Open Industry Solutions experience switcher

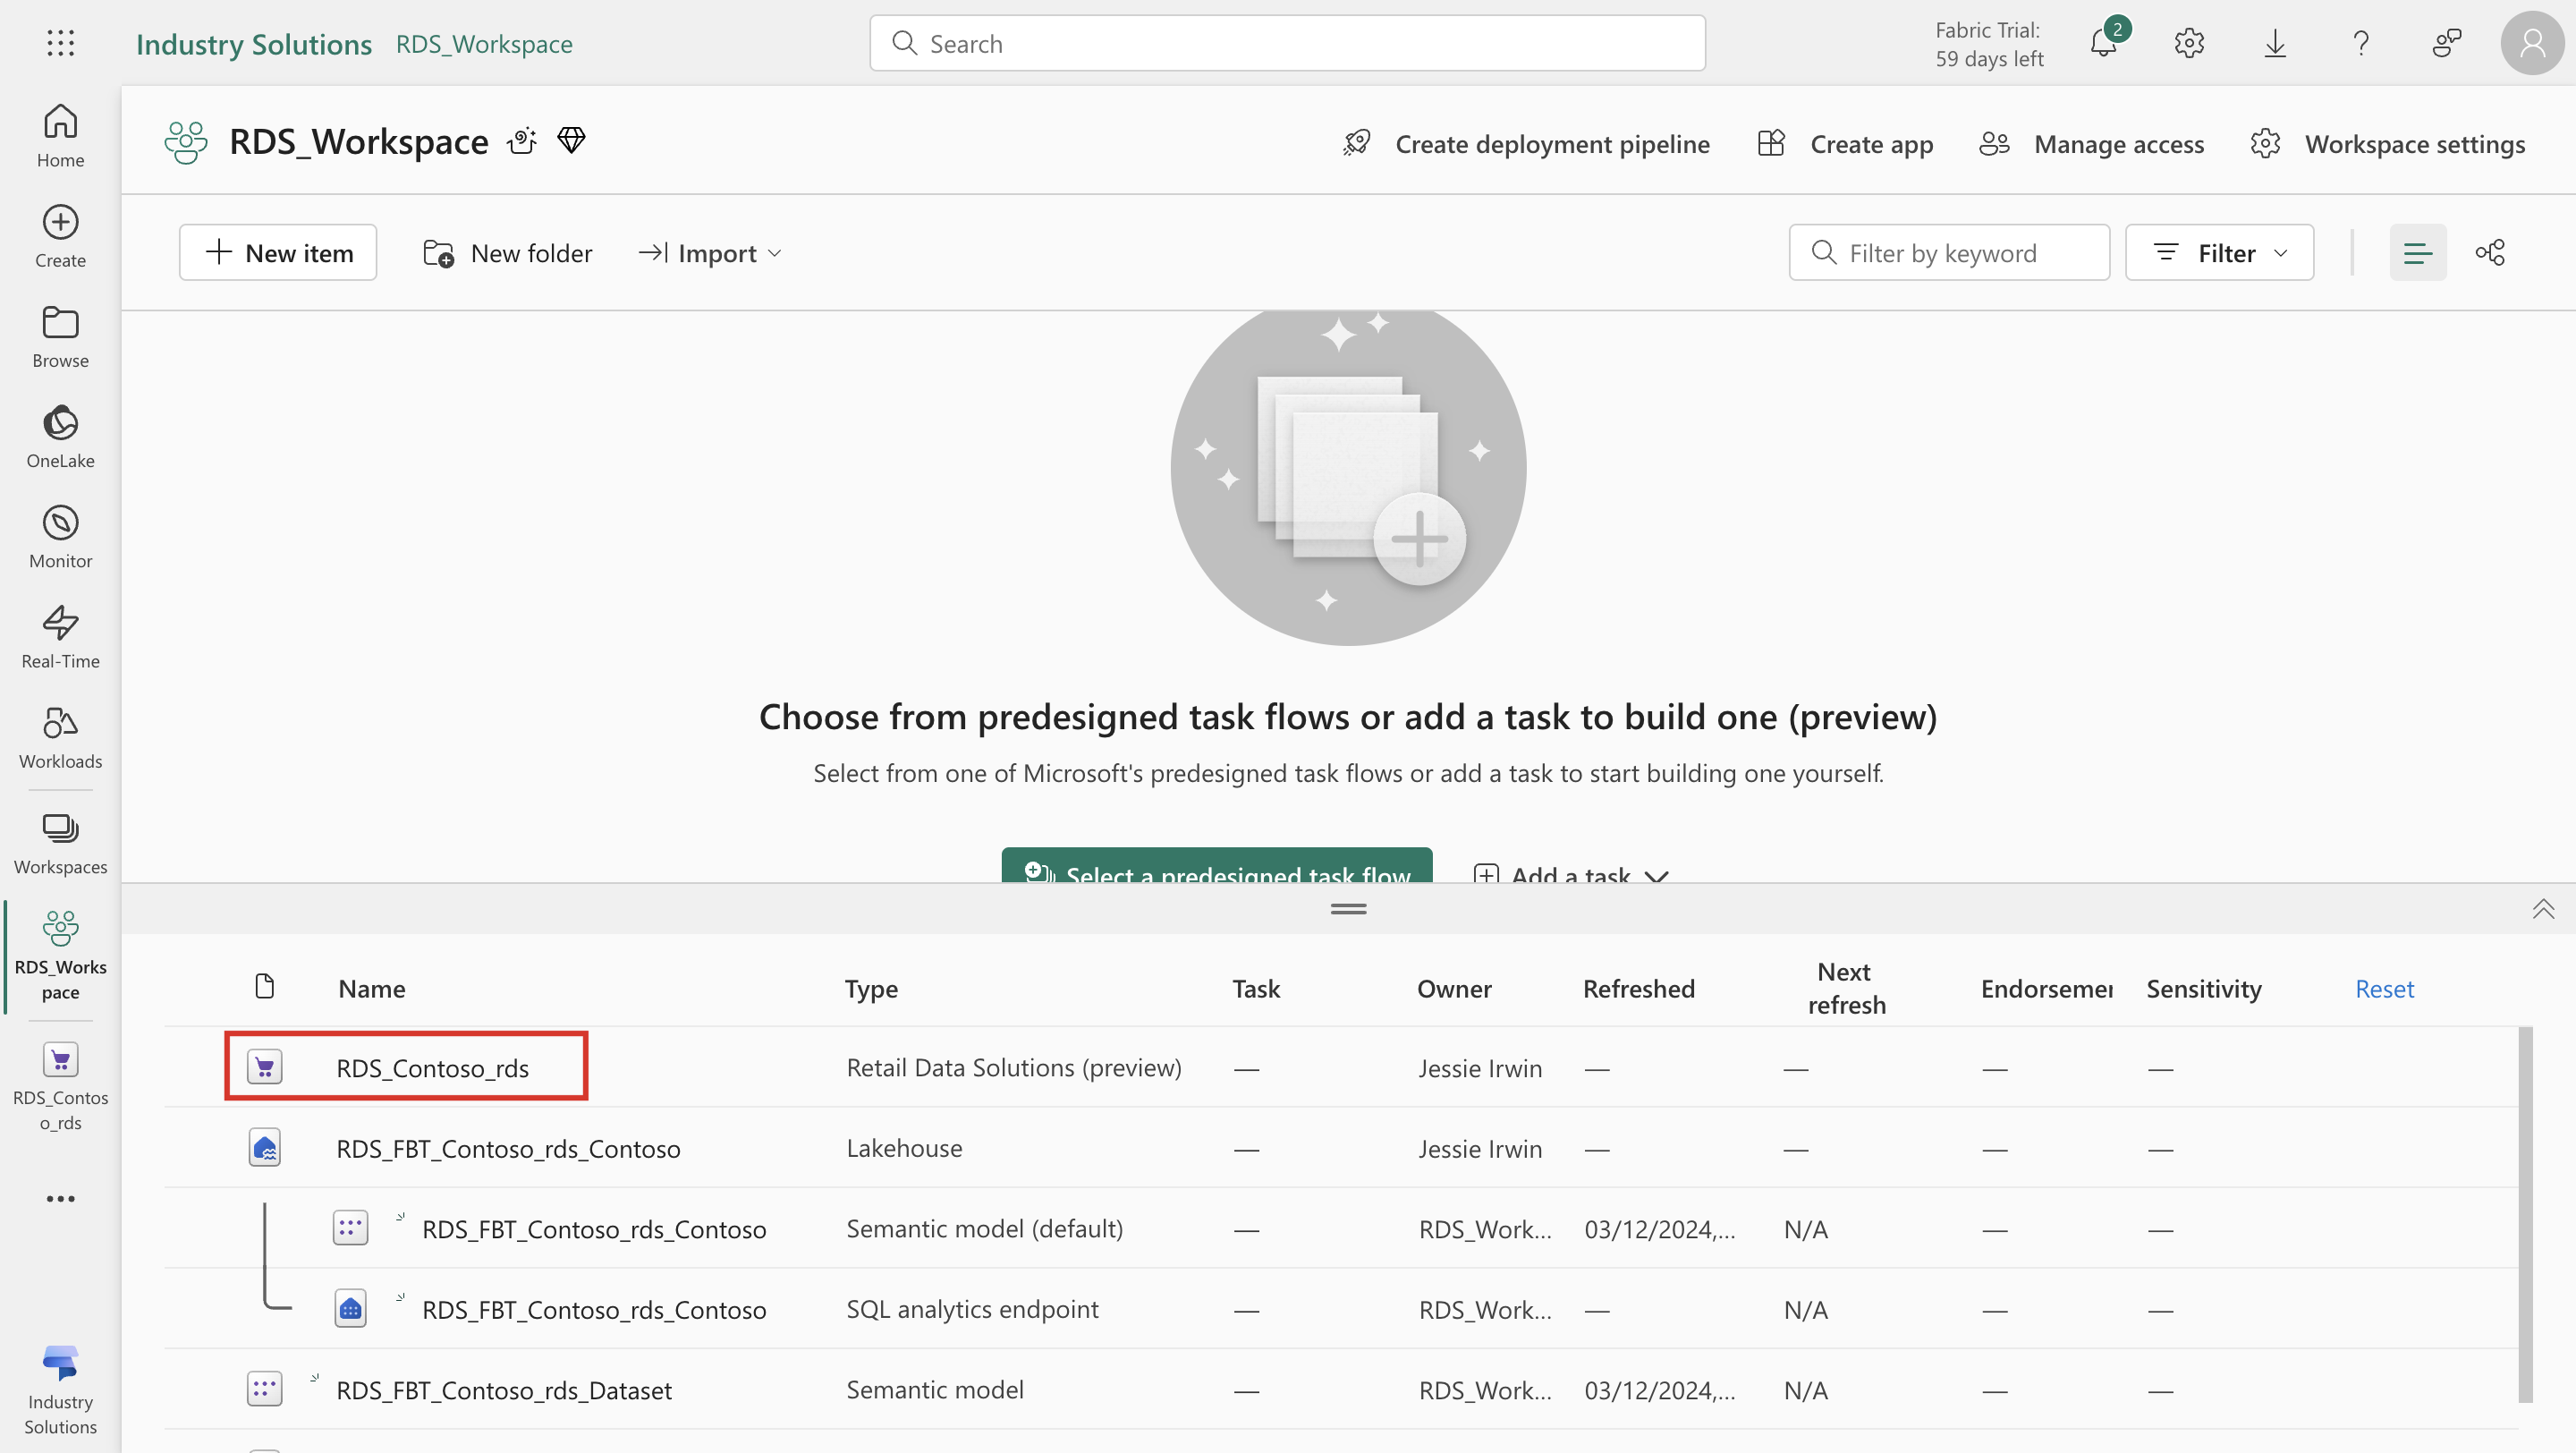tap(60, 1390)
